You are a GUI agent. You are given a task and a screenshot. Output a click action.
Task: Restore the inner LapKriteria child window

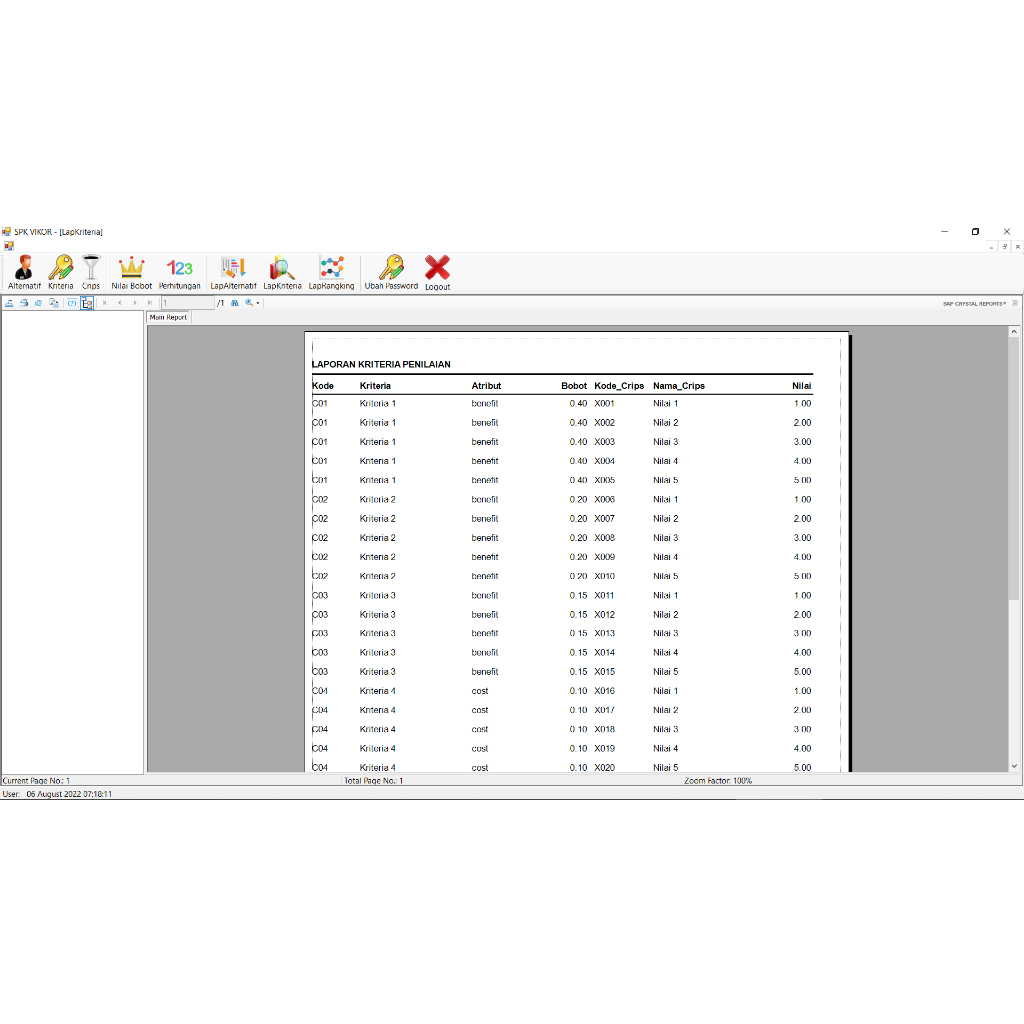1005,246
